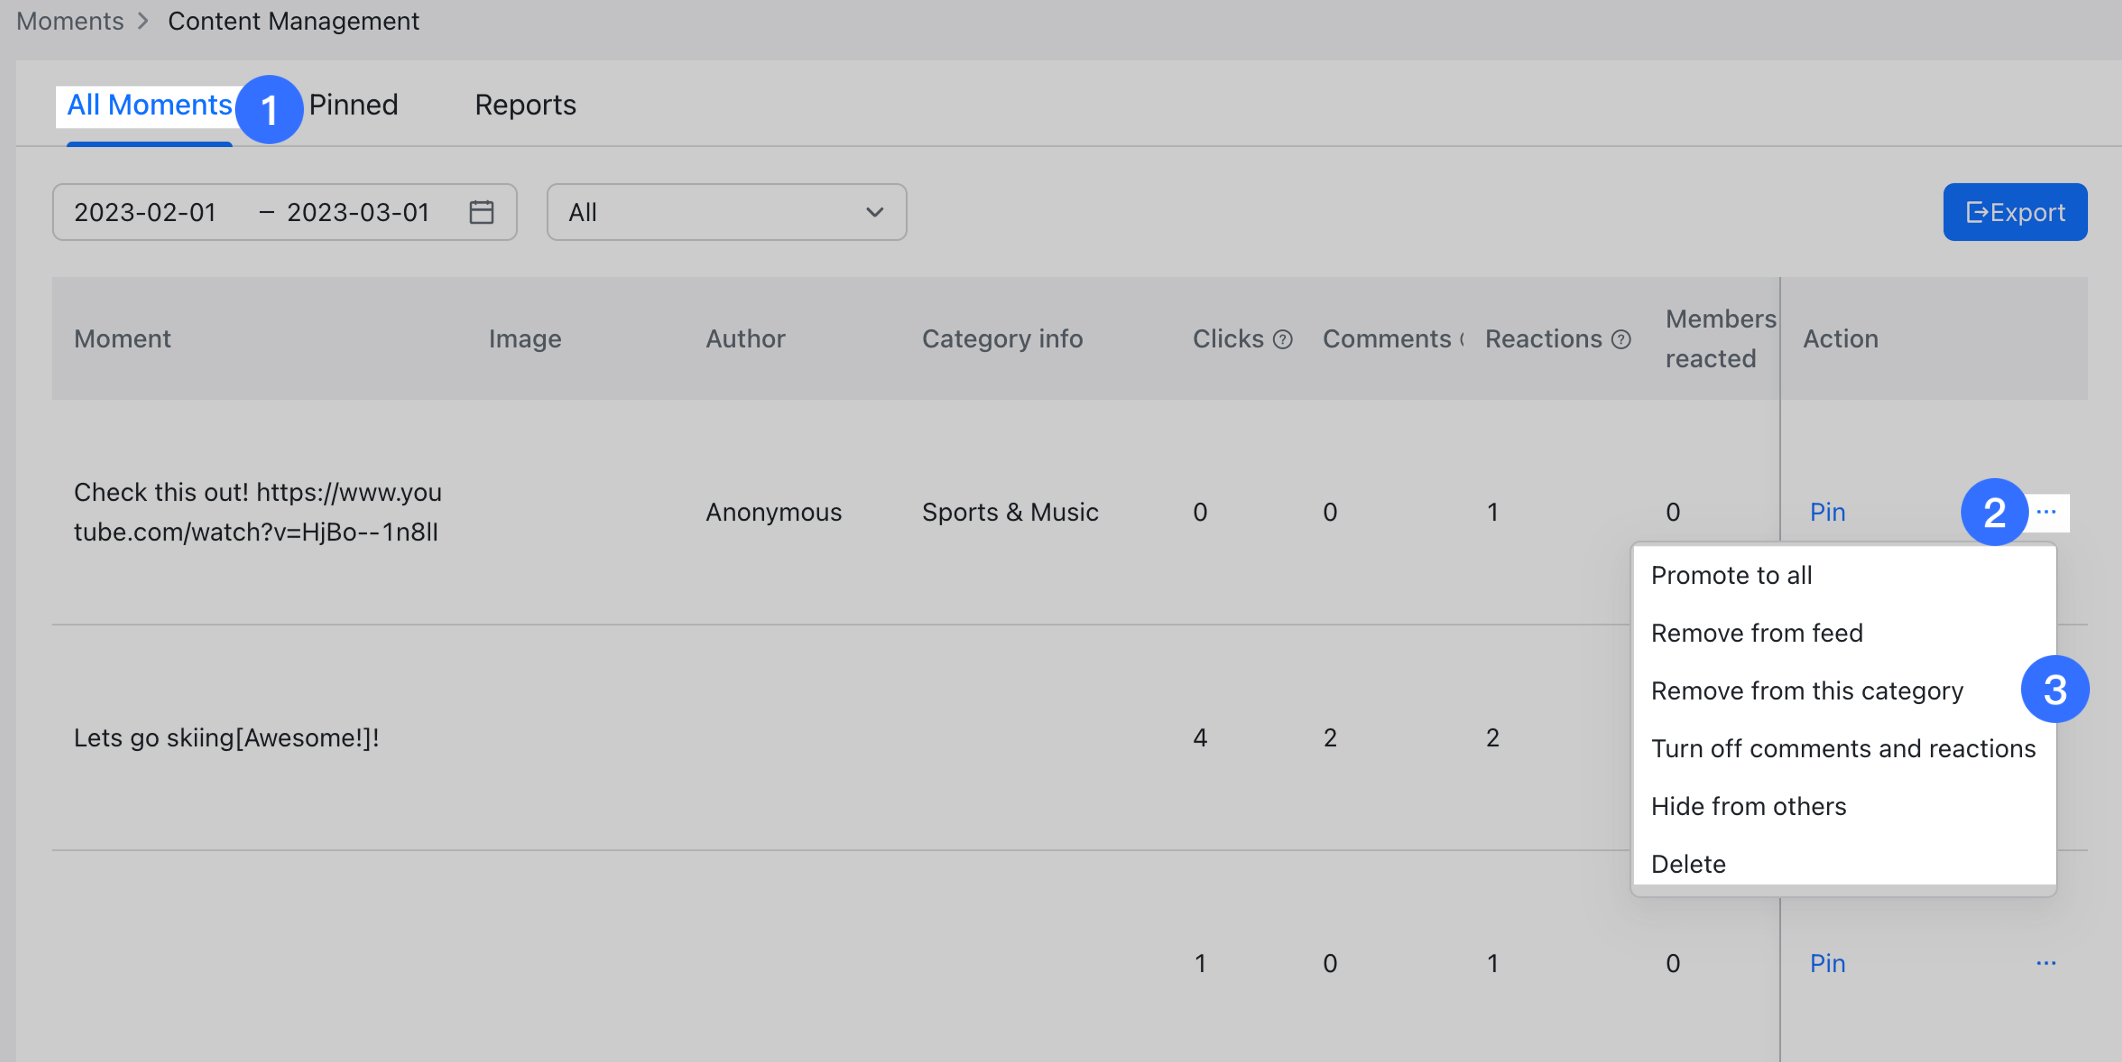Click the start date 2023-02-01 field

pos(146,212)
